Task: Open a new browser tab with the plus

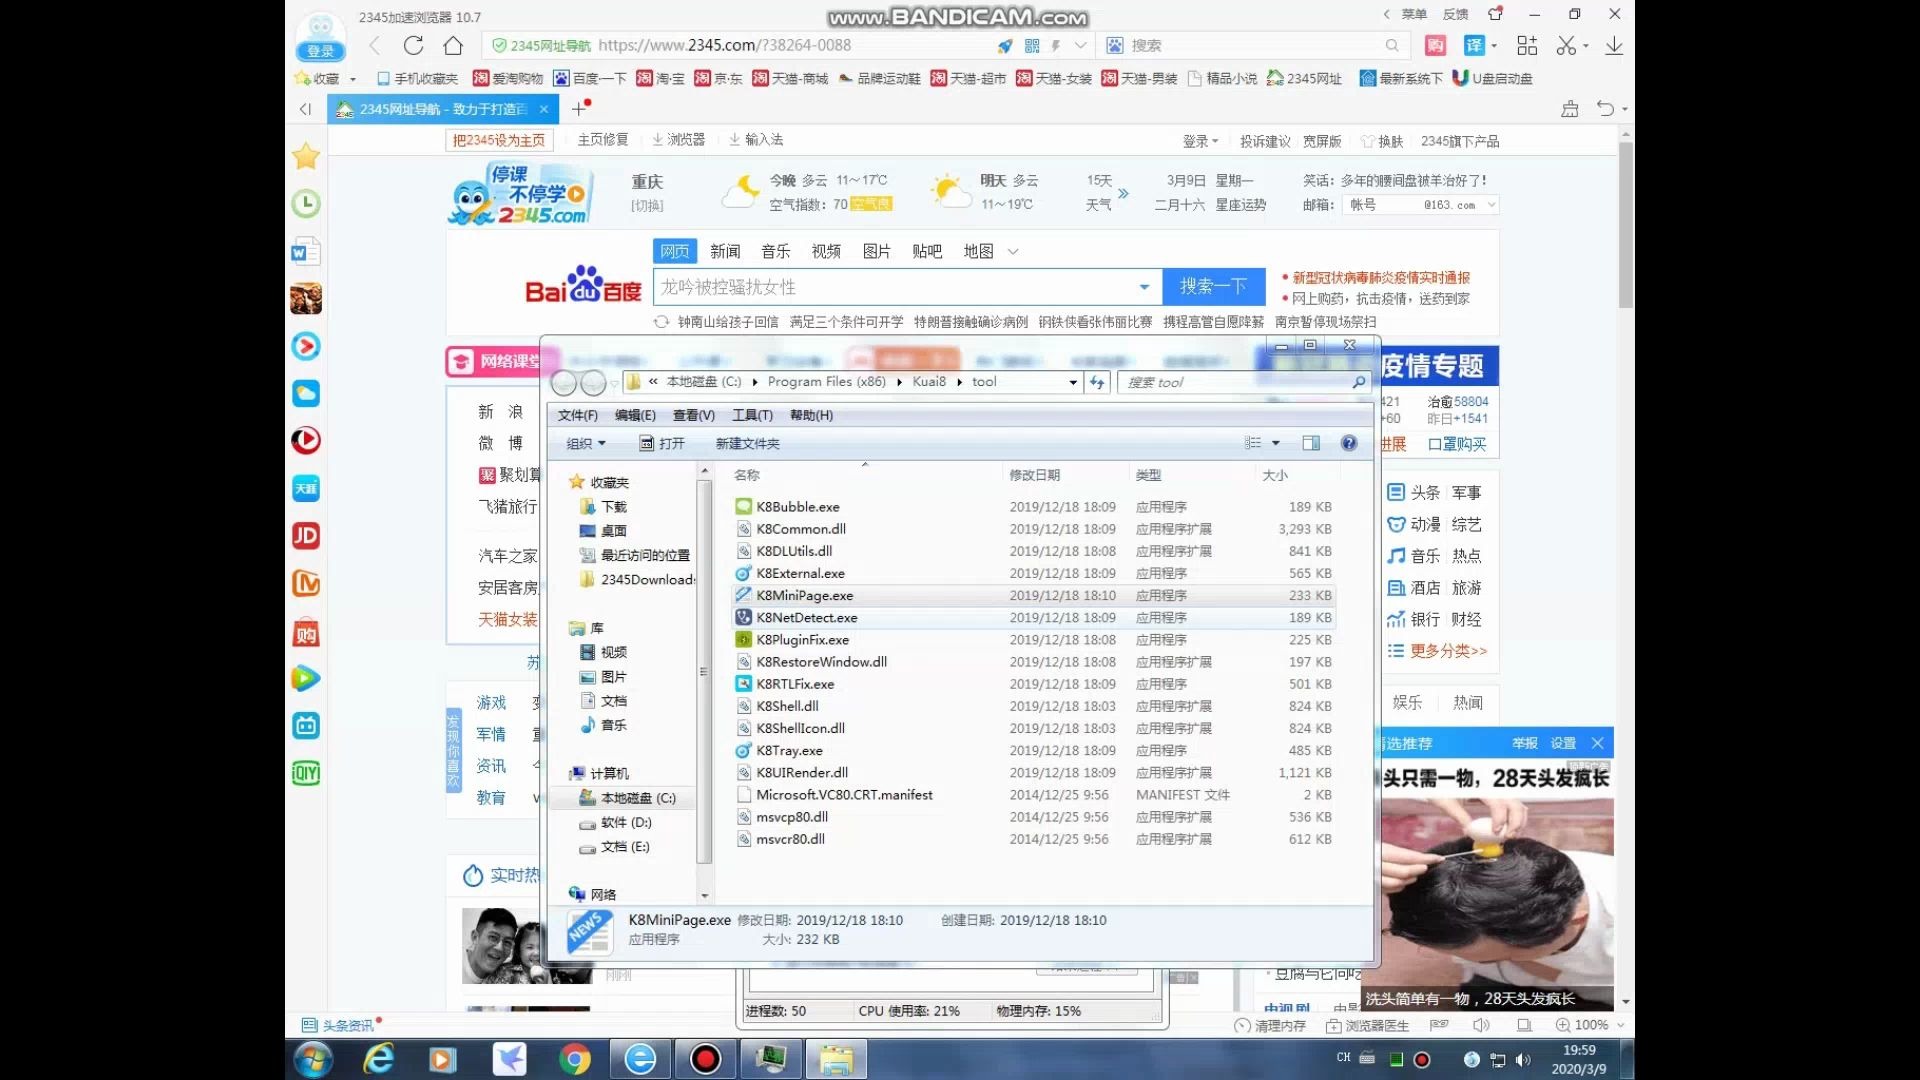Action: click(579, 108)
